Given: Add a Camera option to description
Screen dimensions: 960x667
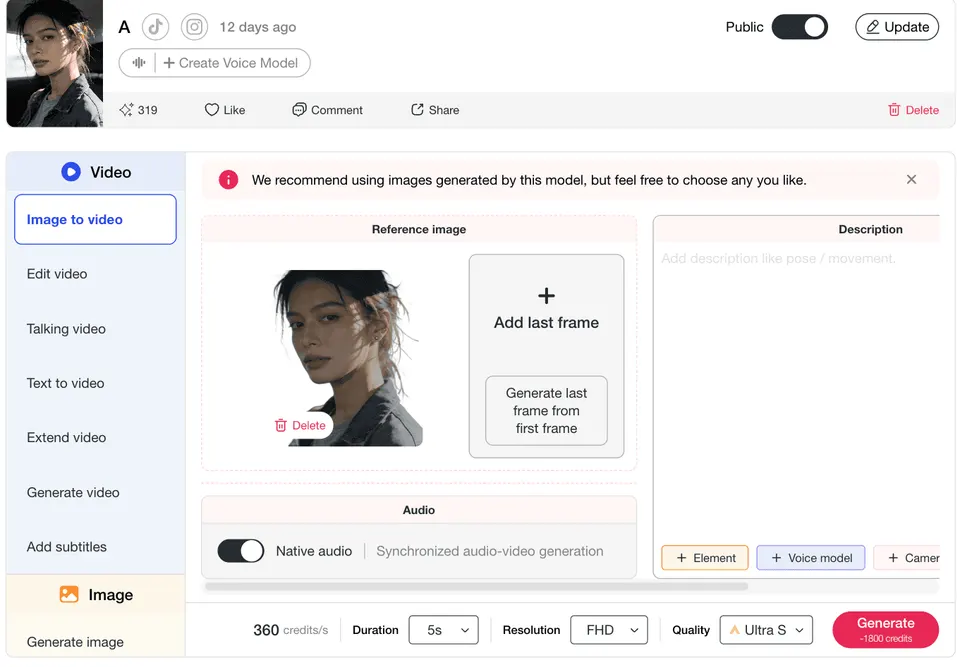Looking at the screenshot, I should 907,558.
